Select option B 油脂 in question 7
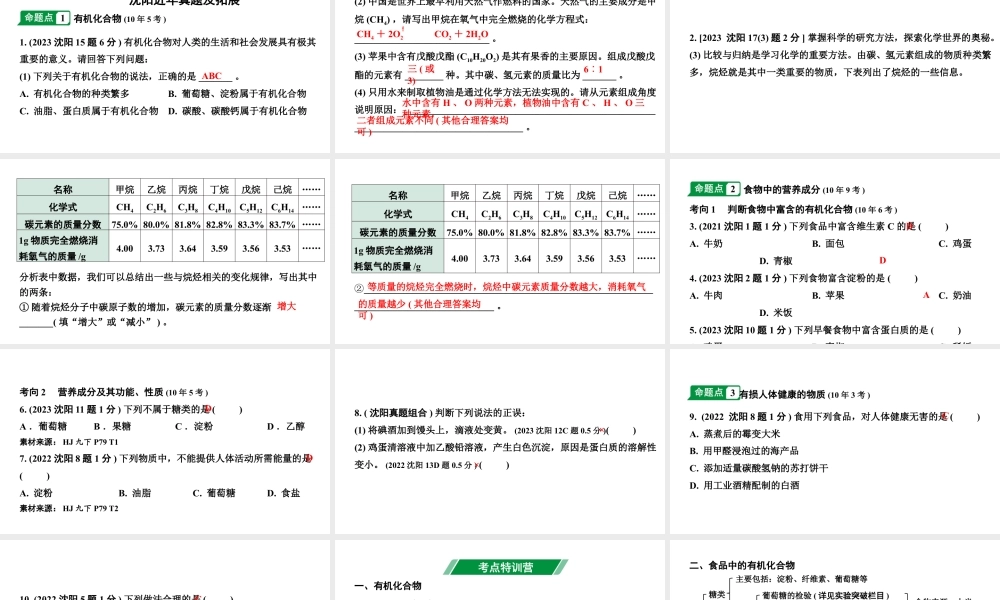This screenshot has height=600, width=1000. (x=136, y=491)
